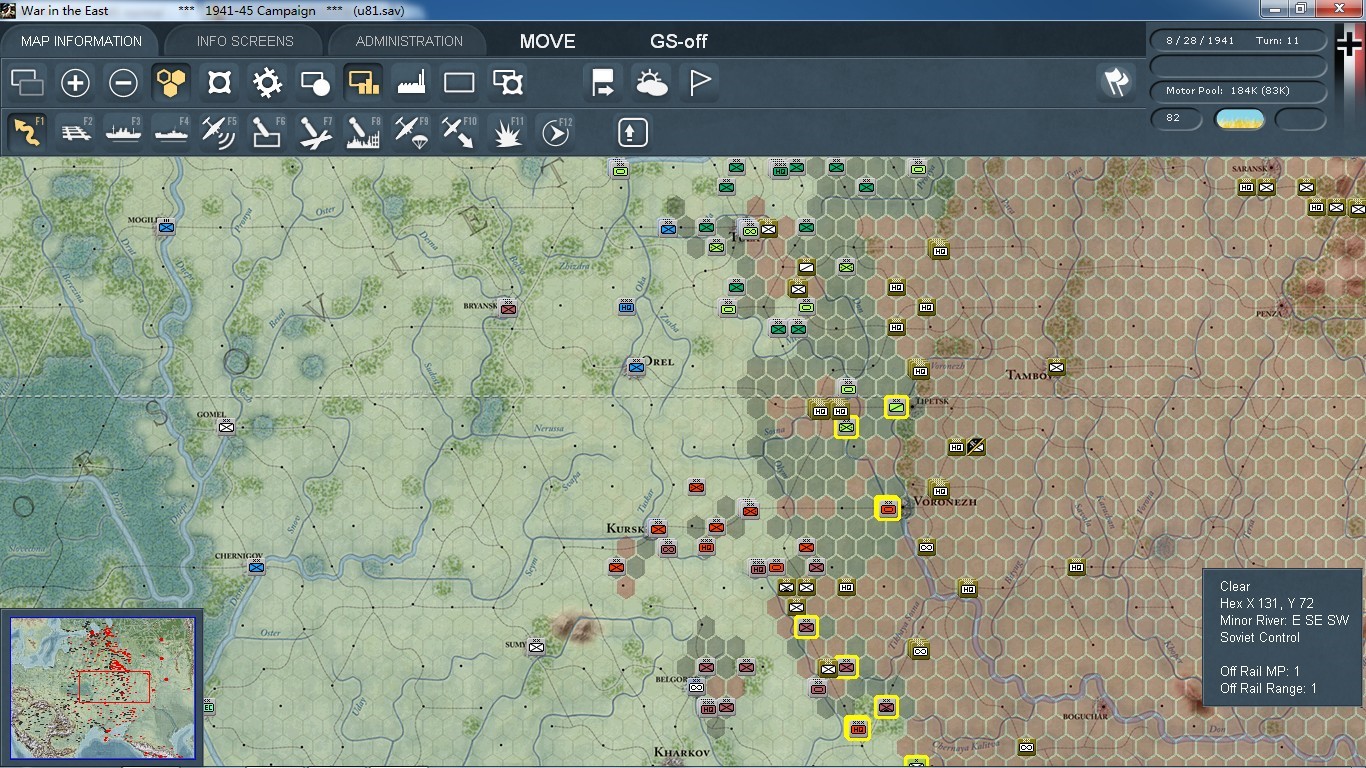Click the Soviet Control text in hex popup
1366x768 pixels.
[1260, 637]
